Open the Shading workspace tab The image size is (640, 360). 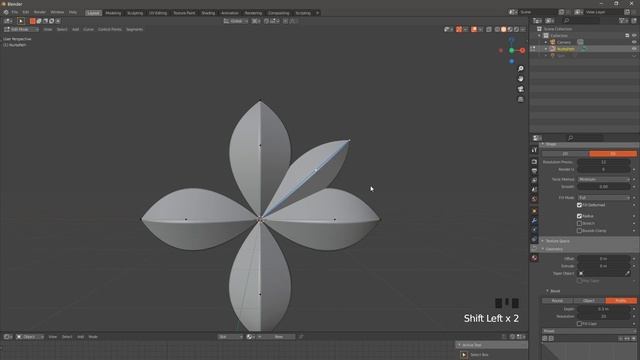click(208, 13)
